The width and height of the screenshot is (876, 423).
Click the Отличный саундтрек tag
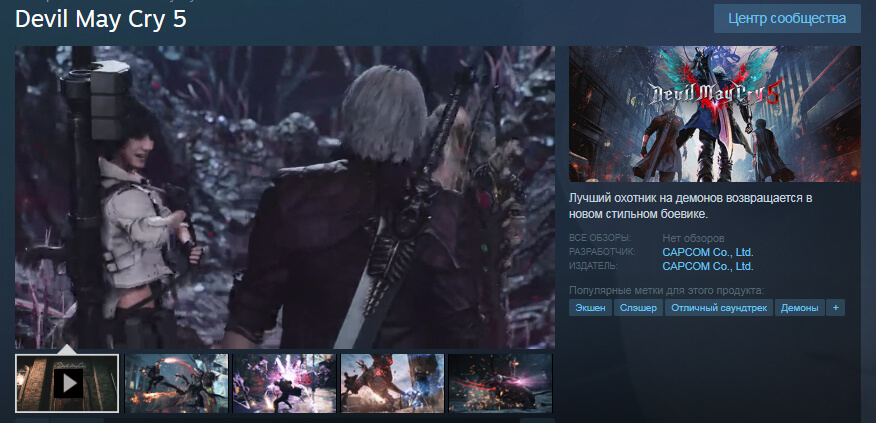click(719, 308)
